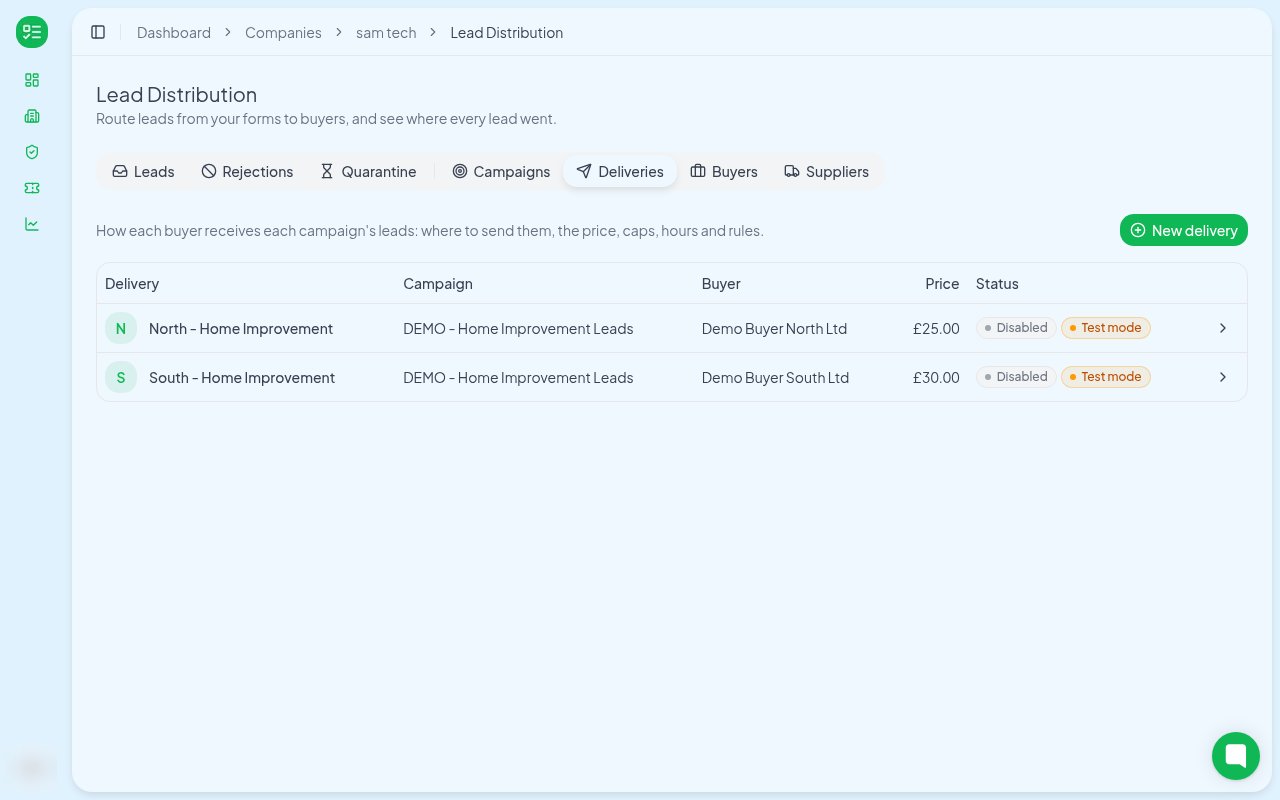Navigate to Companies breadcrumb link

coord(283,32)
